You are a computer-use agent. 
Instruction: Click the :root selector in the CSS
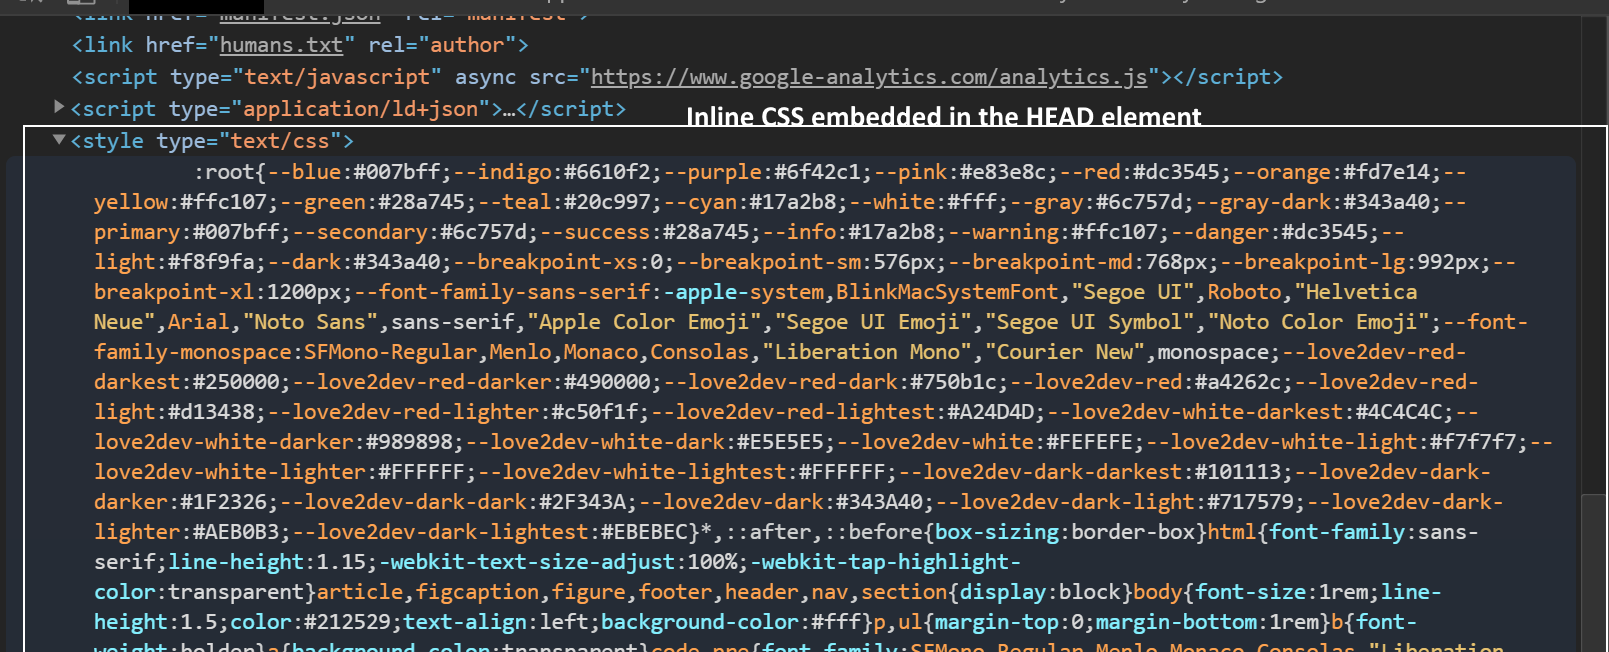pyautogui.click(x=225, y=172)
